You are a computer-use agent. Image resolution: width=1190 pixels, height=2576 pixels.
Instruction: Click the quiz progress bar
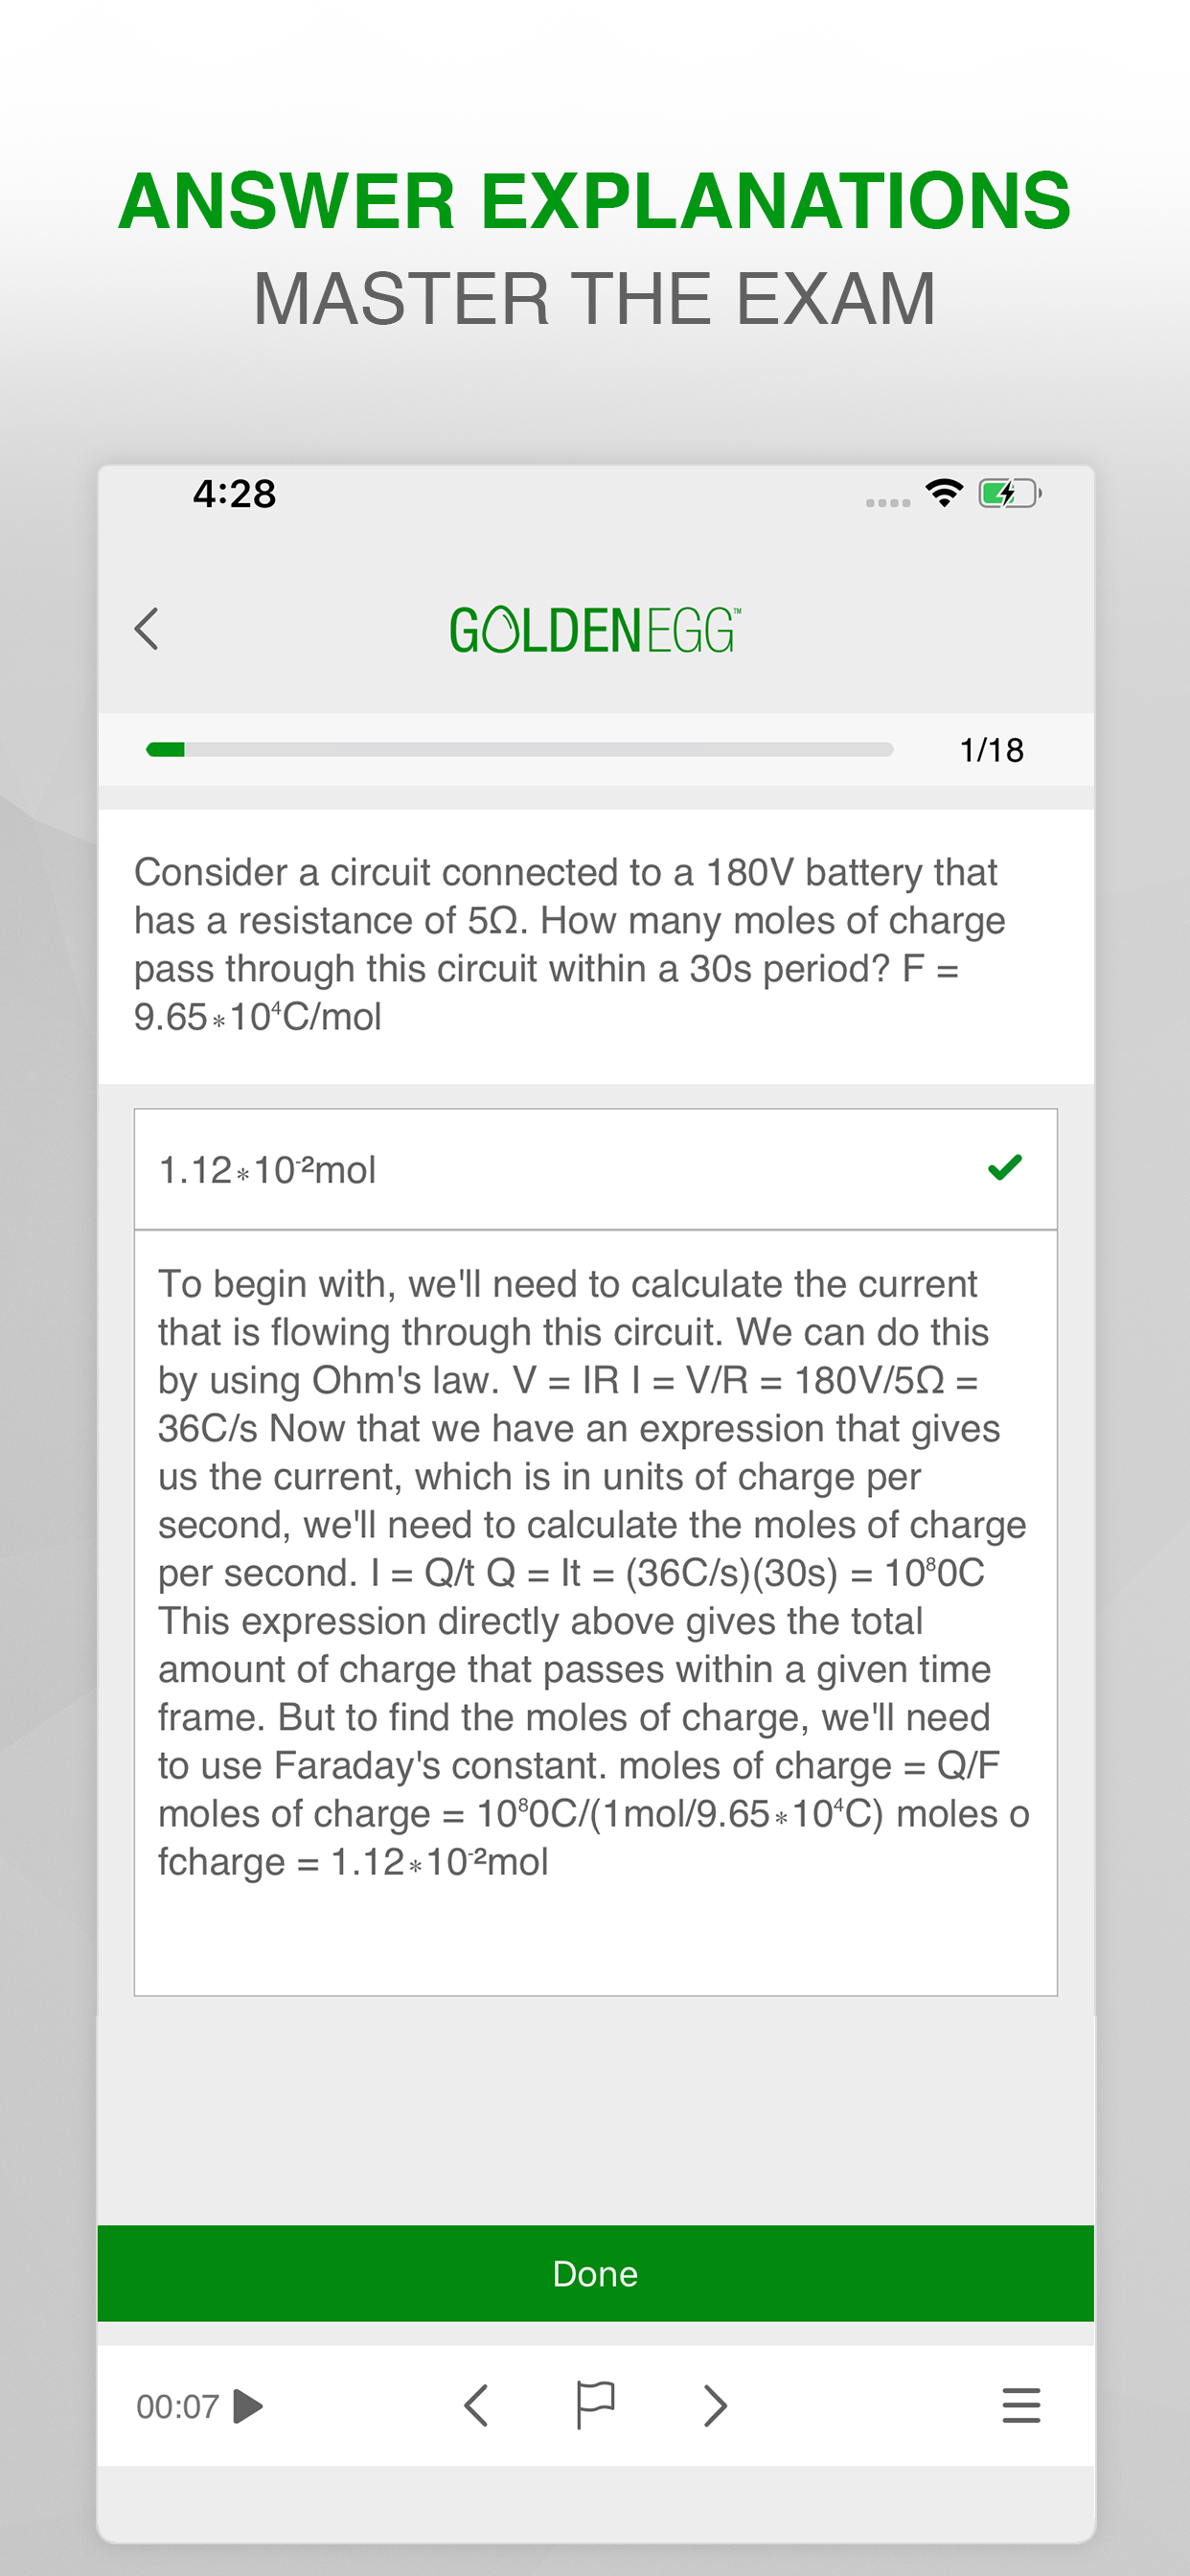(x=519, y=750)
